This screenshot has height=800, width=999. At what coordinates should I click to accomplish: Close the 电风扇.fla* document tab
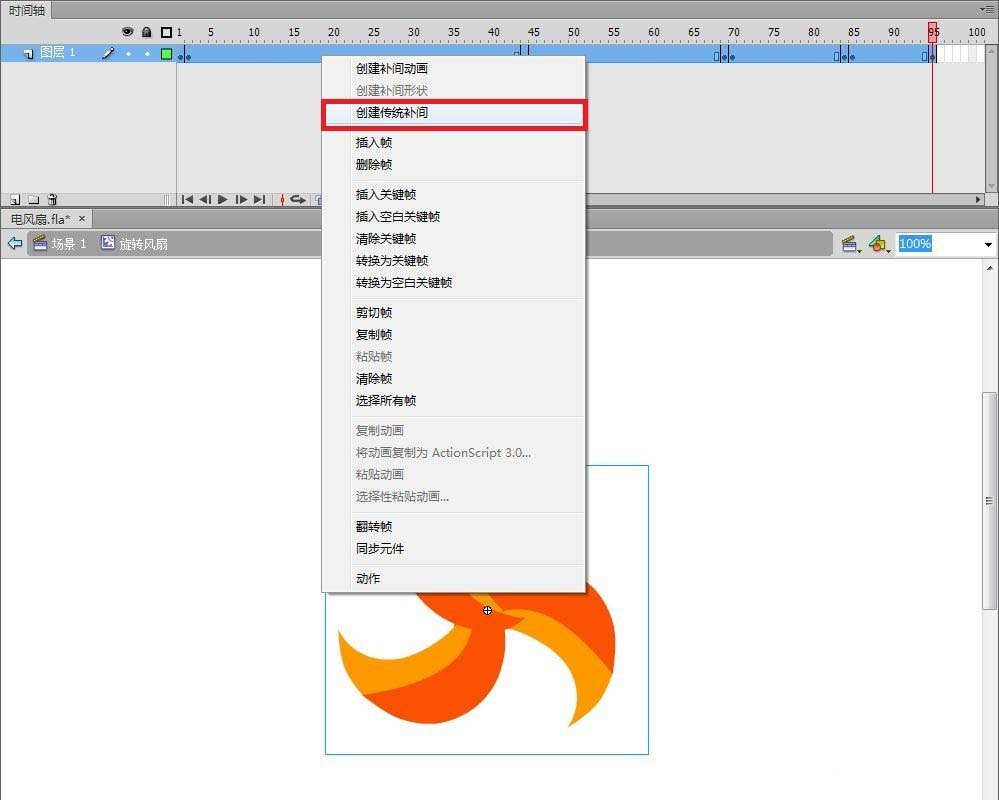[x=82, y=218]
